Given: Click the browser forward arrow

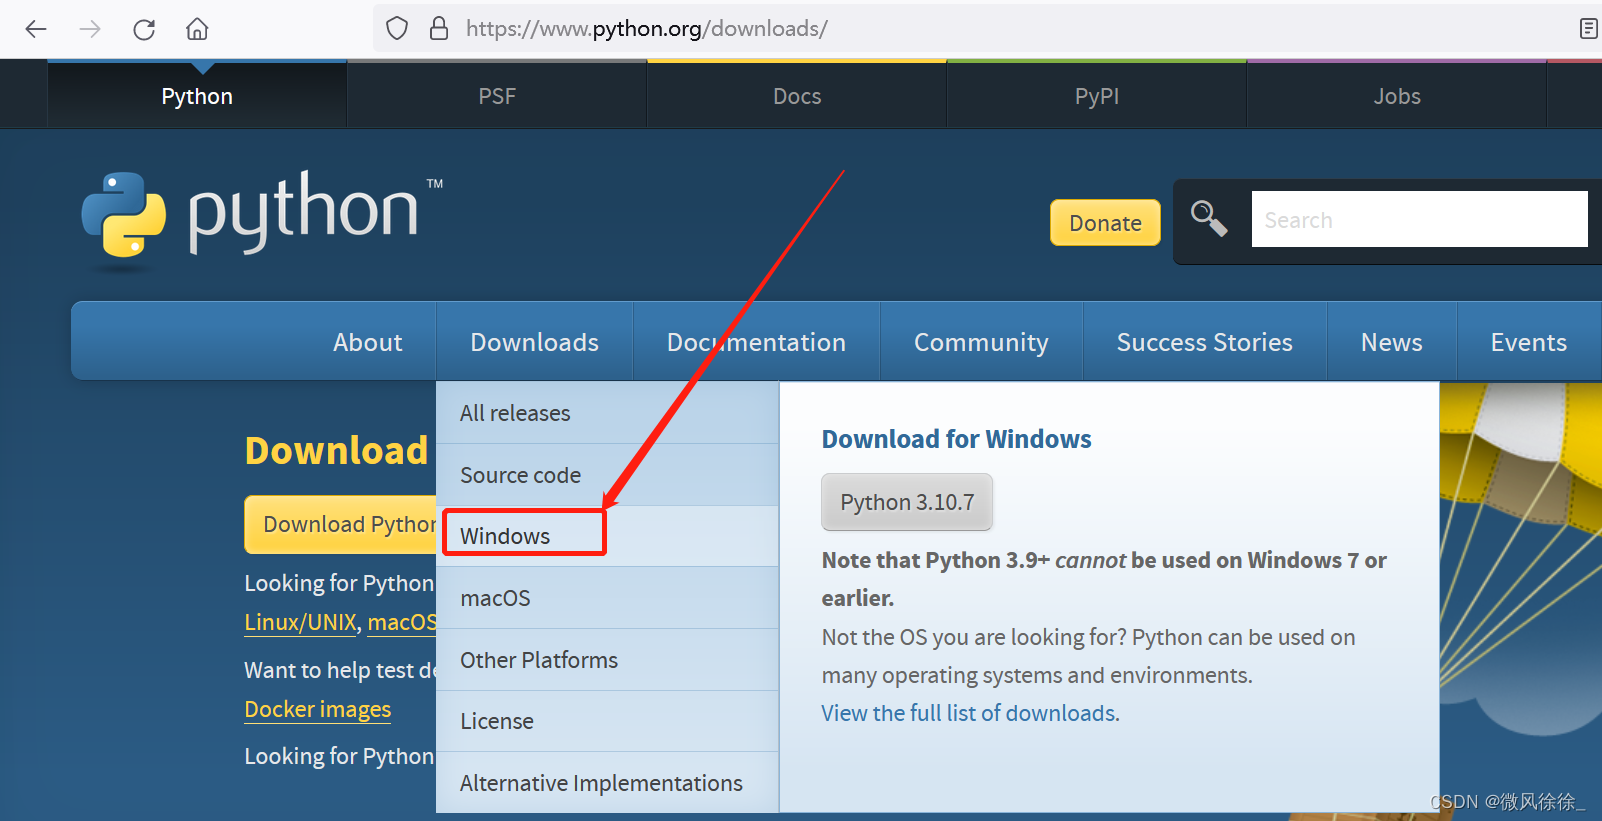Looking at the screenshot, I should [x=90, y=29].
